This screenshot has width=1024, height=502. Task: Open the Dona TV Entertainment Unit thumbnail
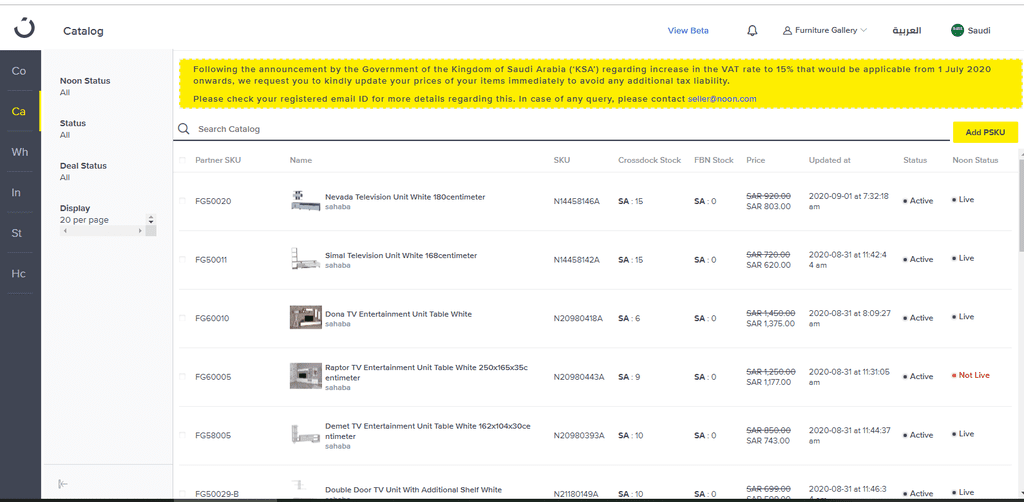click(306, 317)
